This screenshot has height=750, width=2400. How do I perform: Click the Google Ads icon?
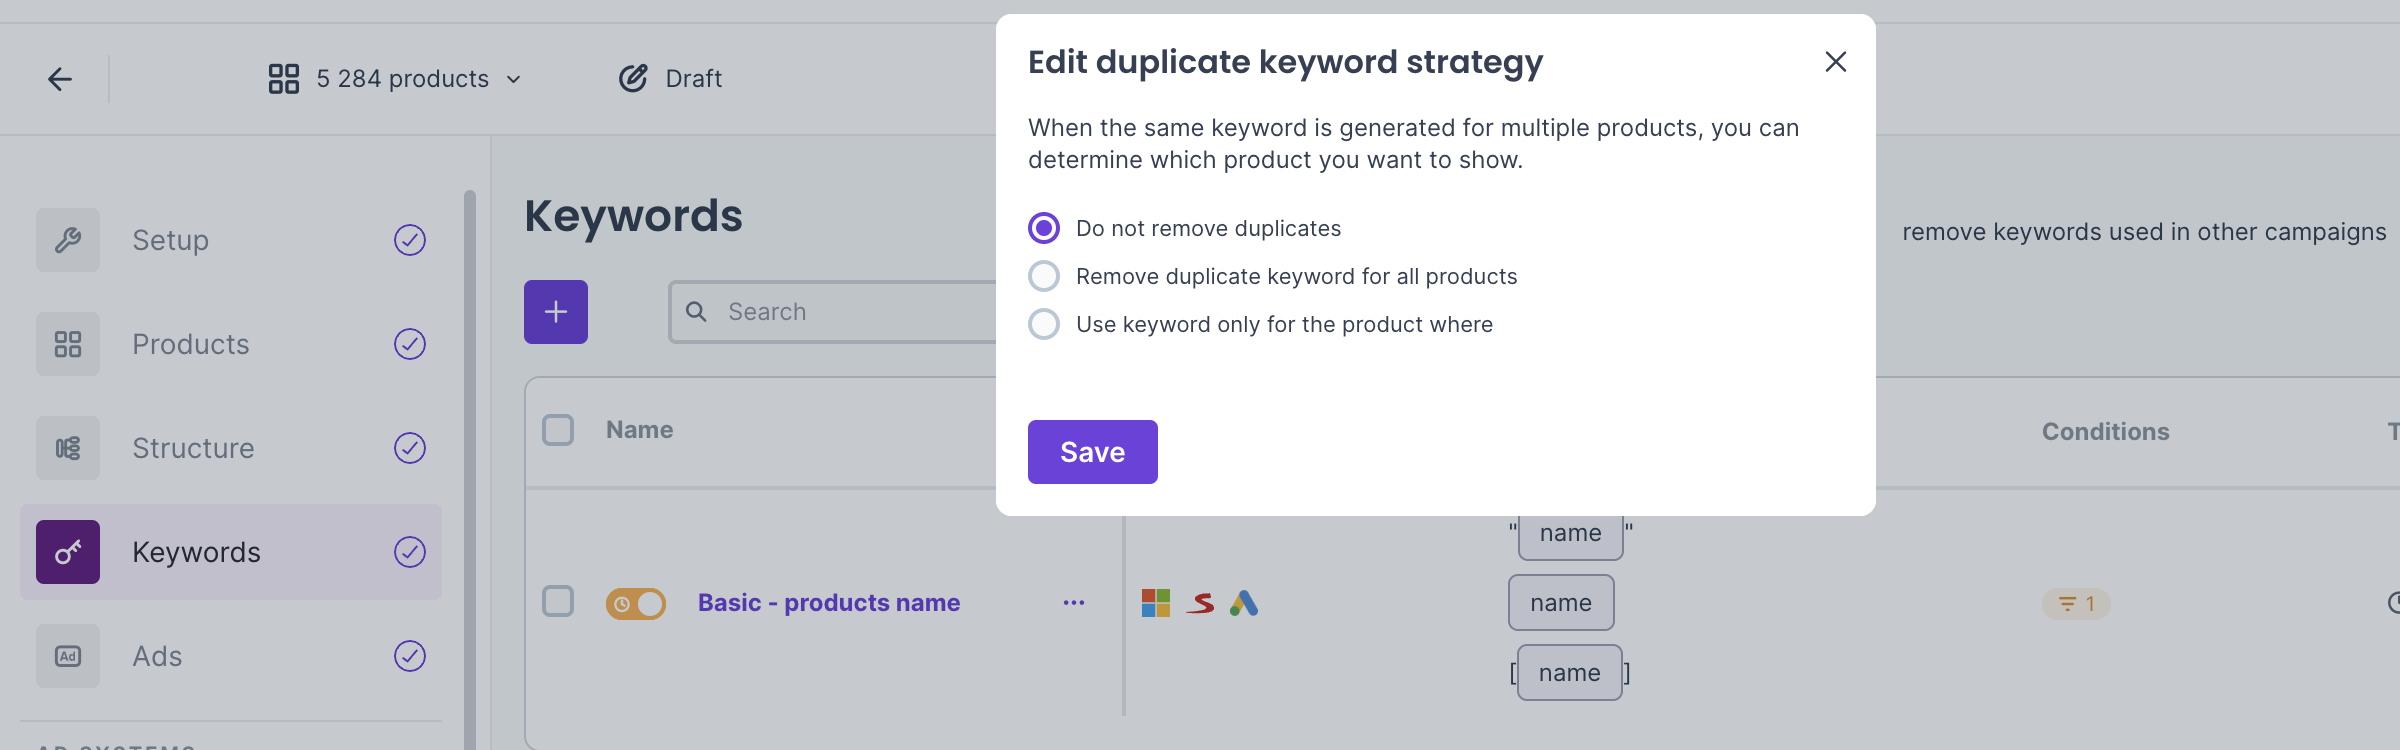pos(1244,603)
